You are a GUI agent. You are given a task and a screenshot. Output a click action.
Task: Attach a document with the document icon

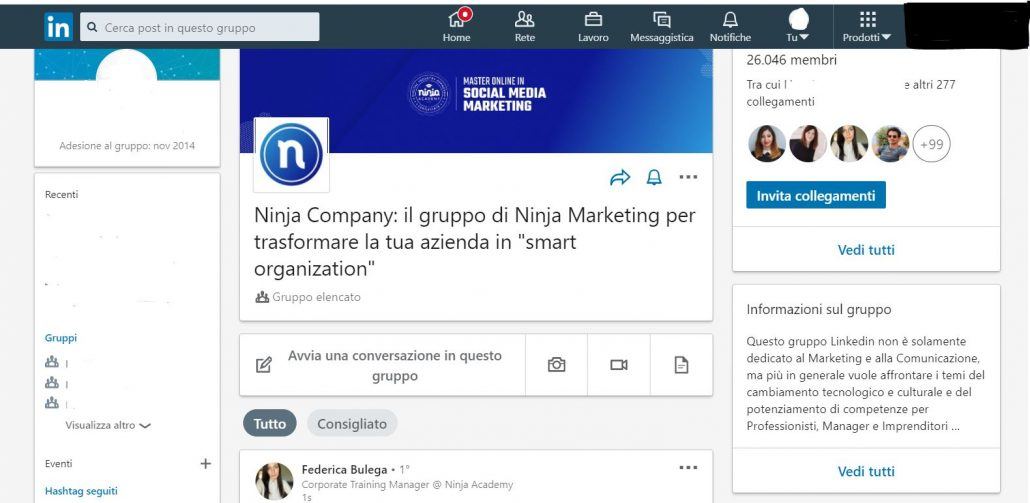coord(681,365)
